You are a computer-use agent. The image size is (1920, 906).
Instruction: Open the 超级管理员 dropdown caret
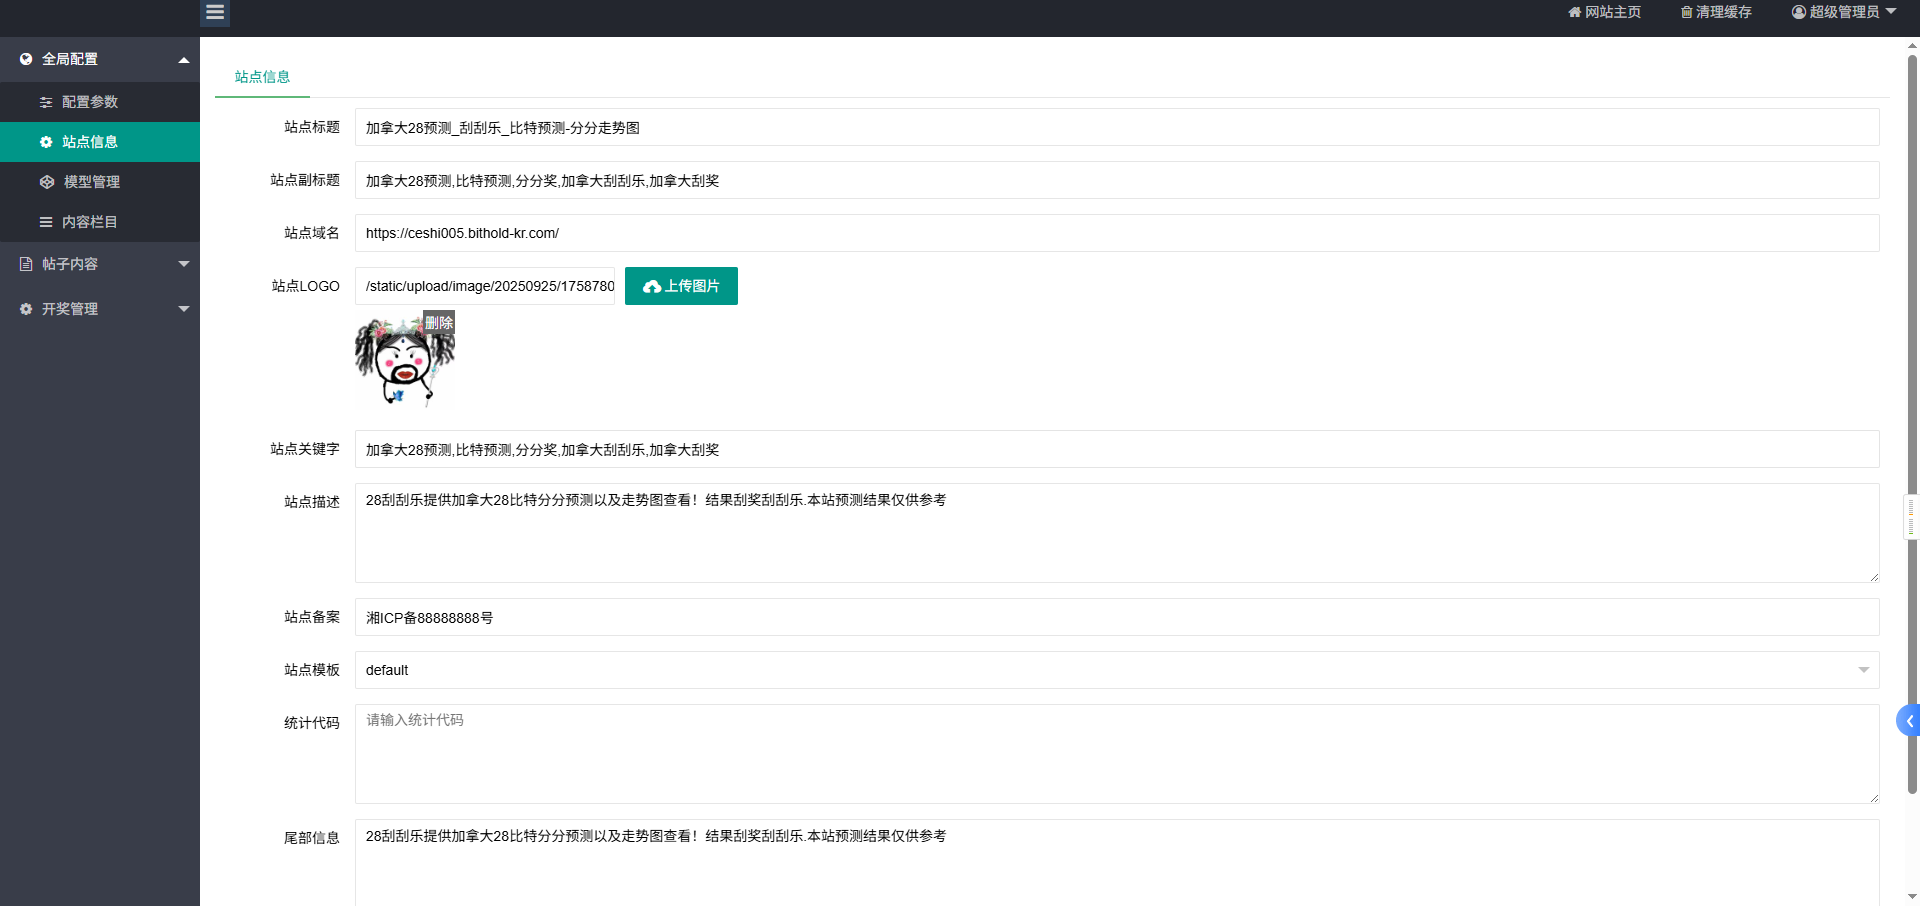click(x=1891, y=12)
